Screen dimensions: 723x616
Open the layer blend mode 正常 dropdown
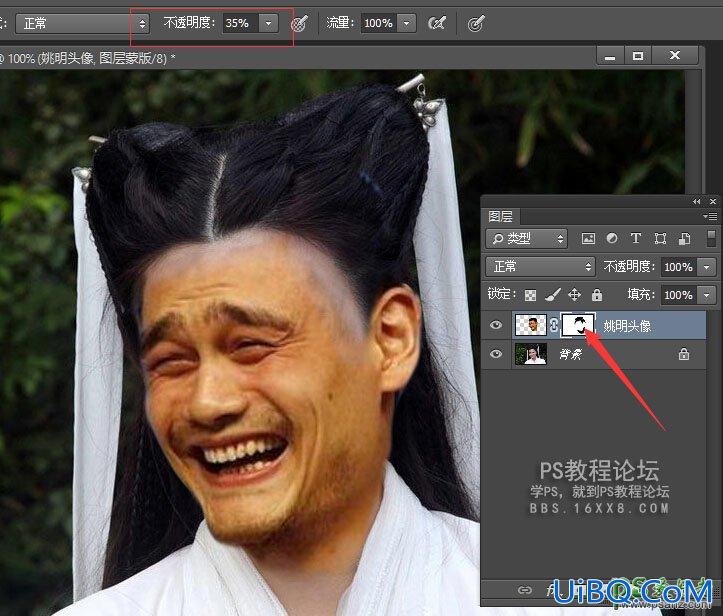pyautogui.click(x=540, y=267)
